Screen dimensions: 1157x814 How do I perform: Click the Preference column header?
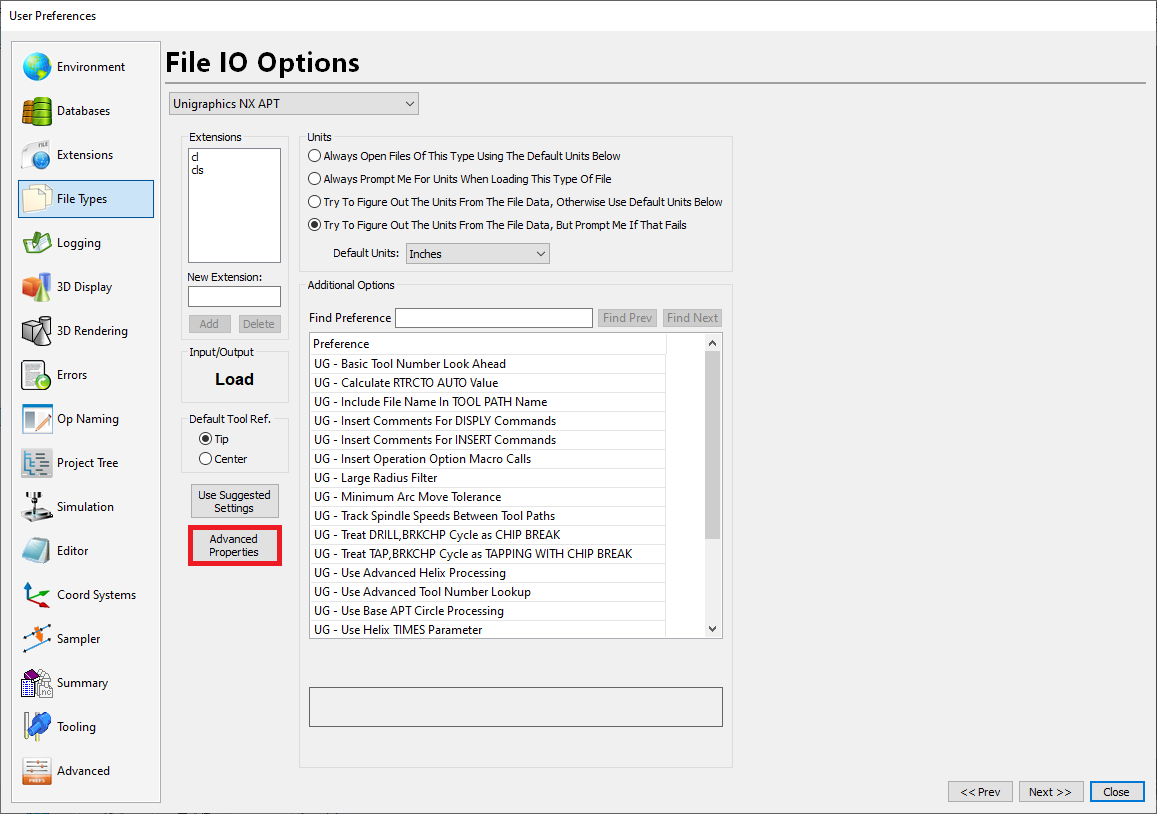[488, 344]
